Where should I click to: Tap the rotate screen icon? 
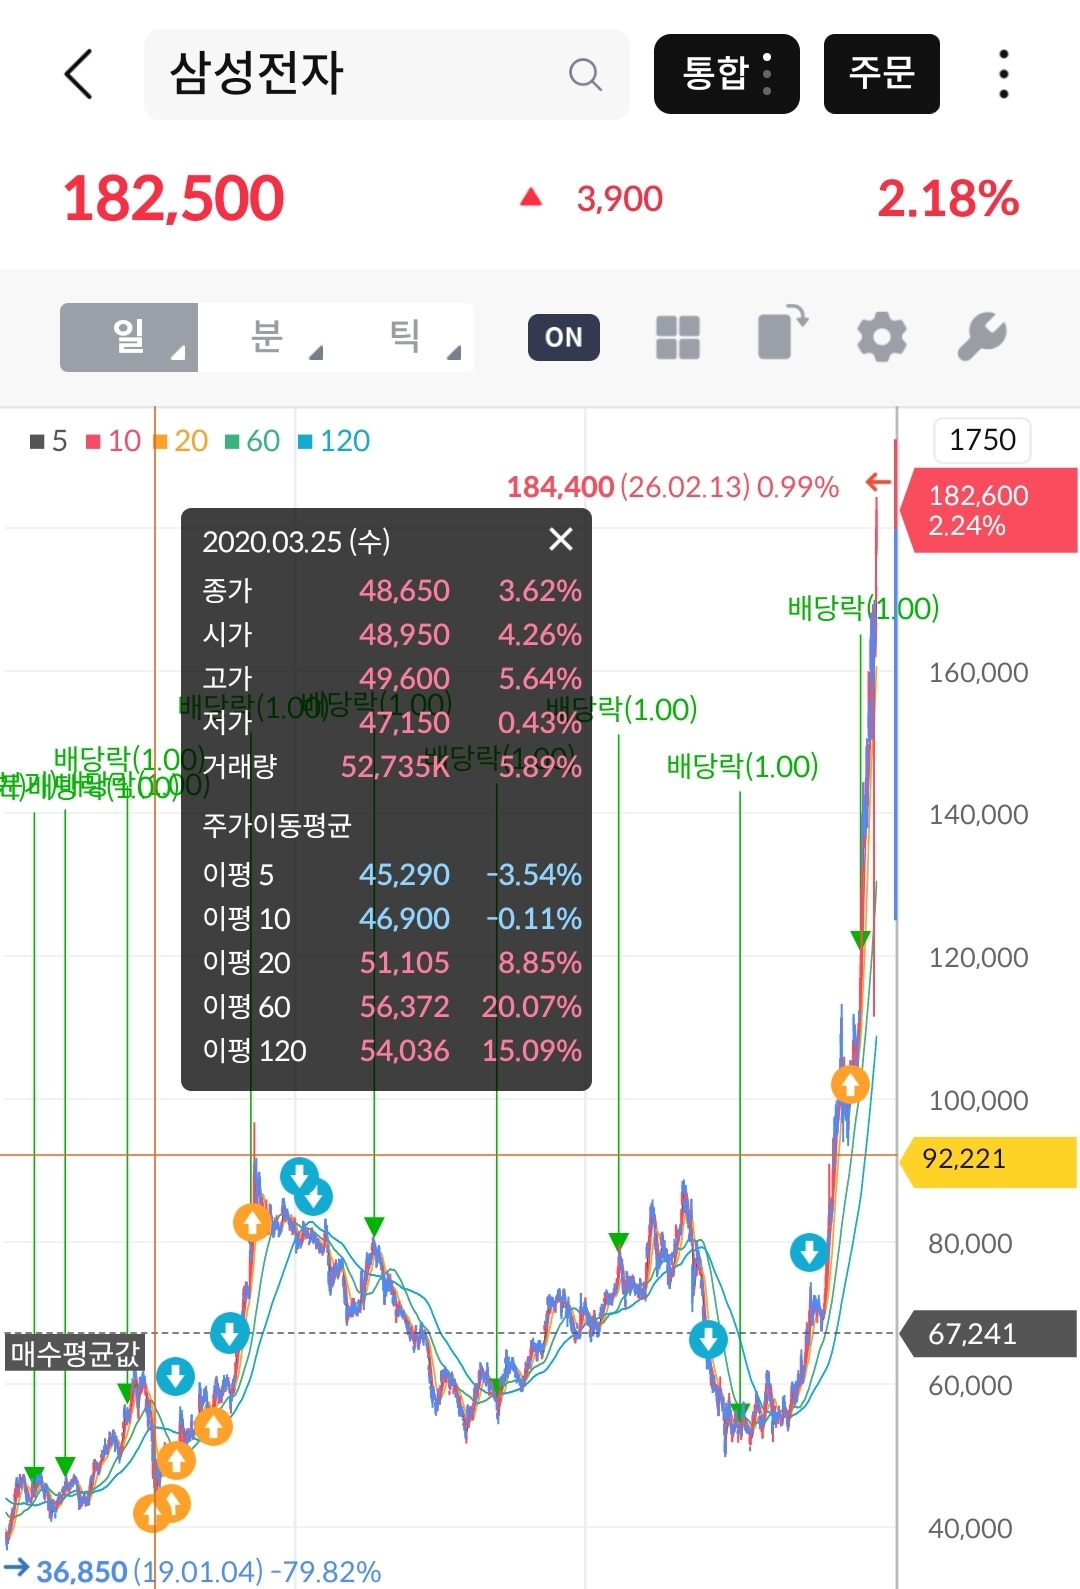tap(781, 333)
